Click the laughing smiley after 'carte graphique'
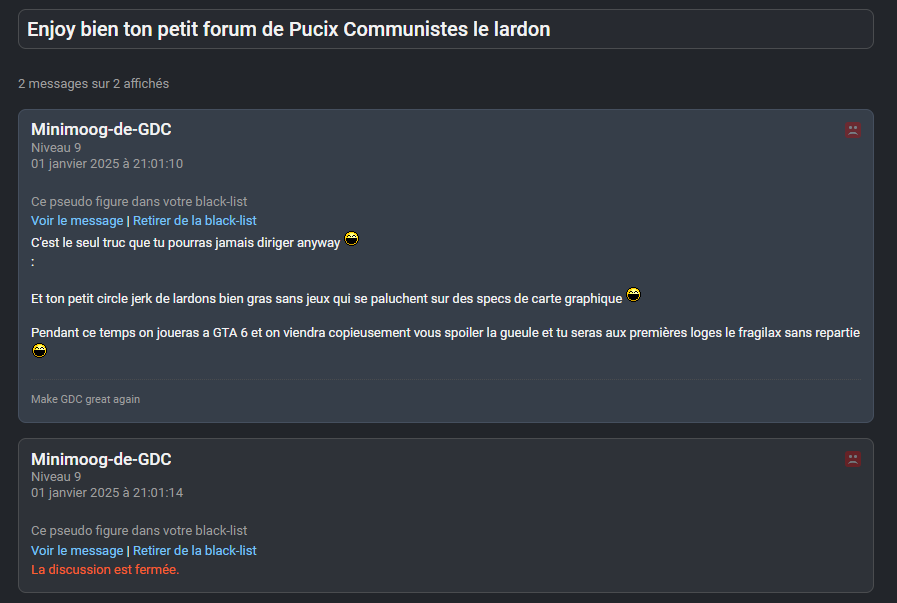Image resolution: width=897 pixels, height=603 pixels. [633, 295]
